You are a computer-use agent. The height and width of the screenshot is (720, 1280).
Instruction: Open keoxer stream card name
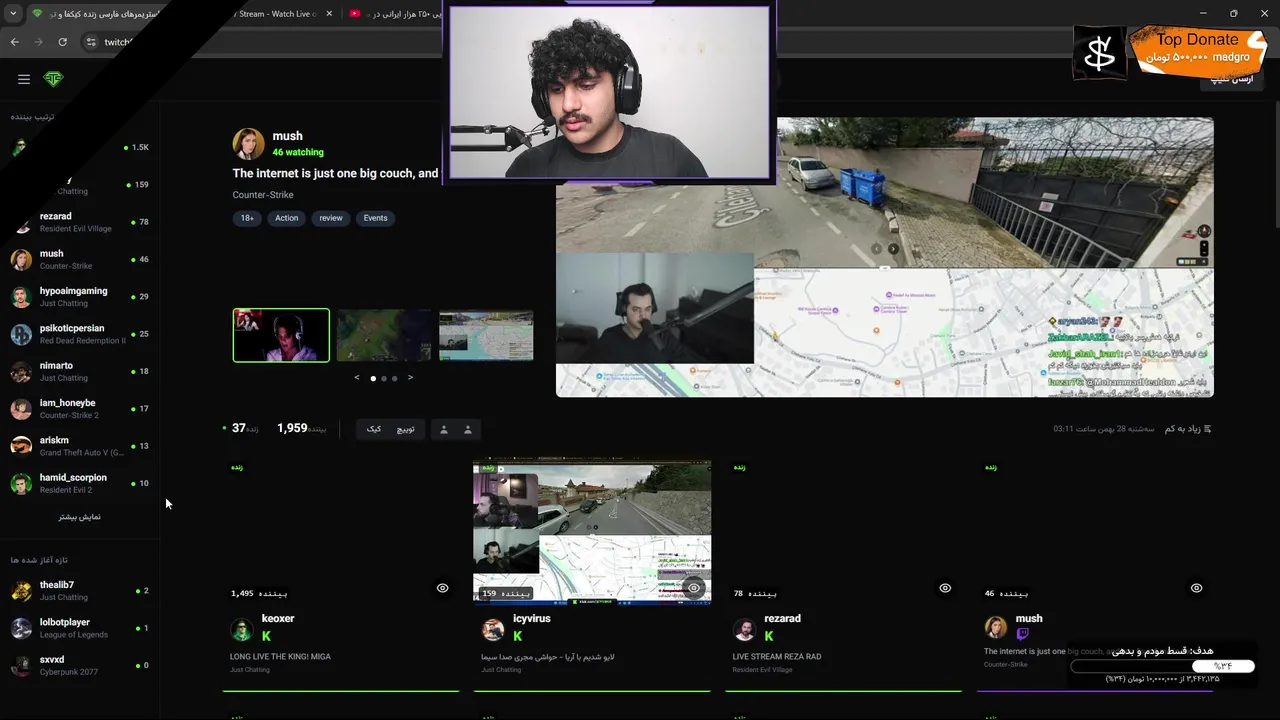tap(278, 619)
